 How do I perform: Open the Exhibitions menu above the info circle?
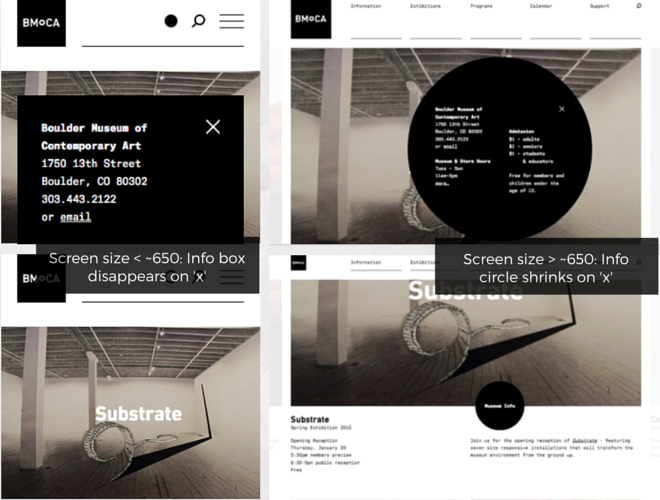coord(426,6)
